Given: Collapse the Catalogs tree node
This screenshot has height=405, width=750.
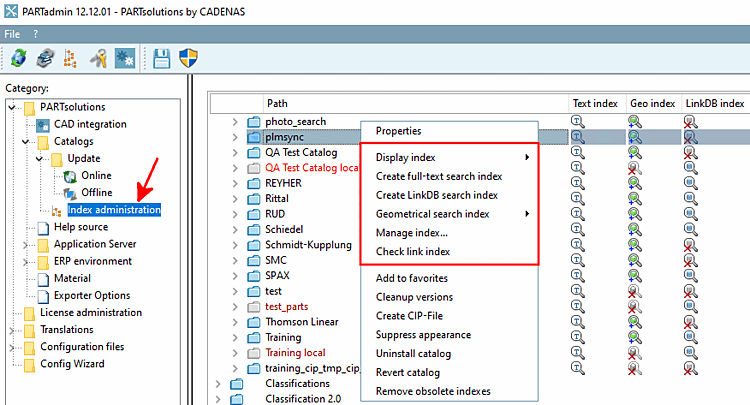Looking at the screenshot, I should pyautogui.click(x=26, y=142).
